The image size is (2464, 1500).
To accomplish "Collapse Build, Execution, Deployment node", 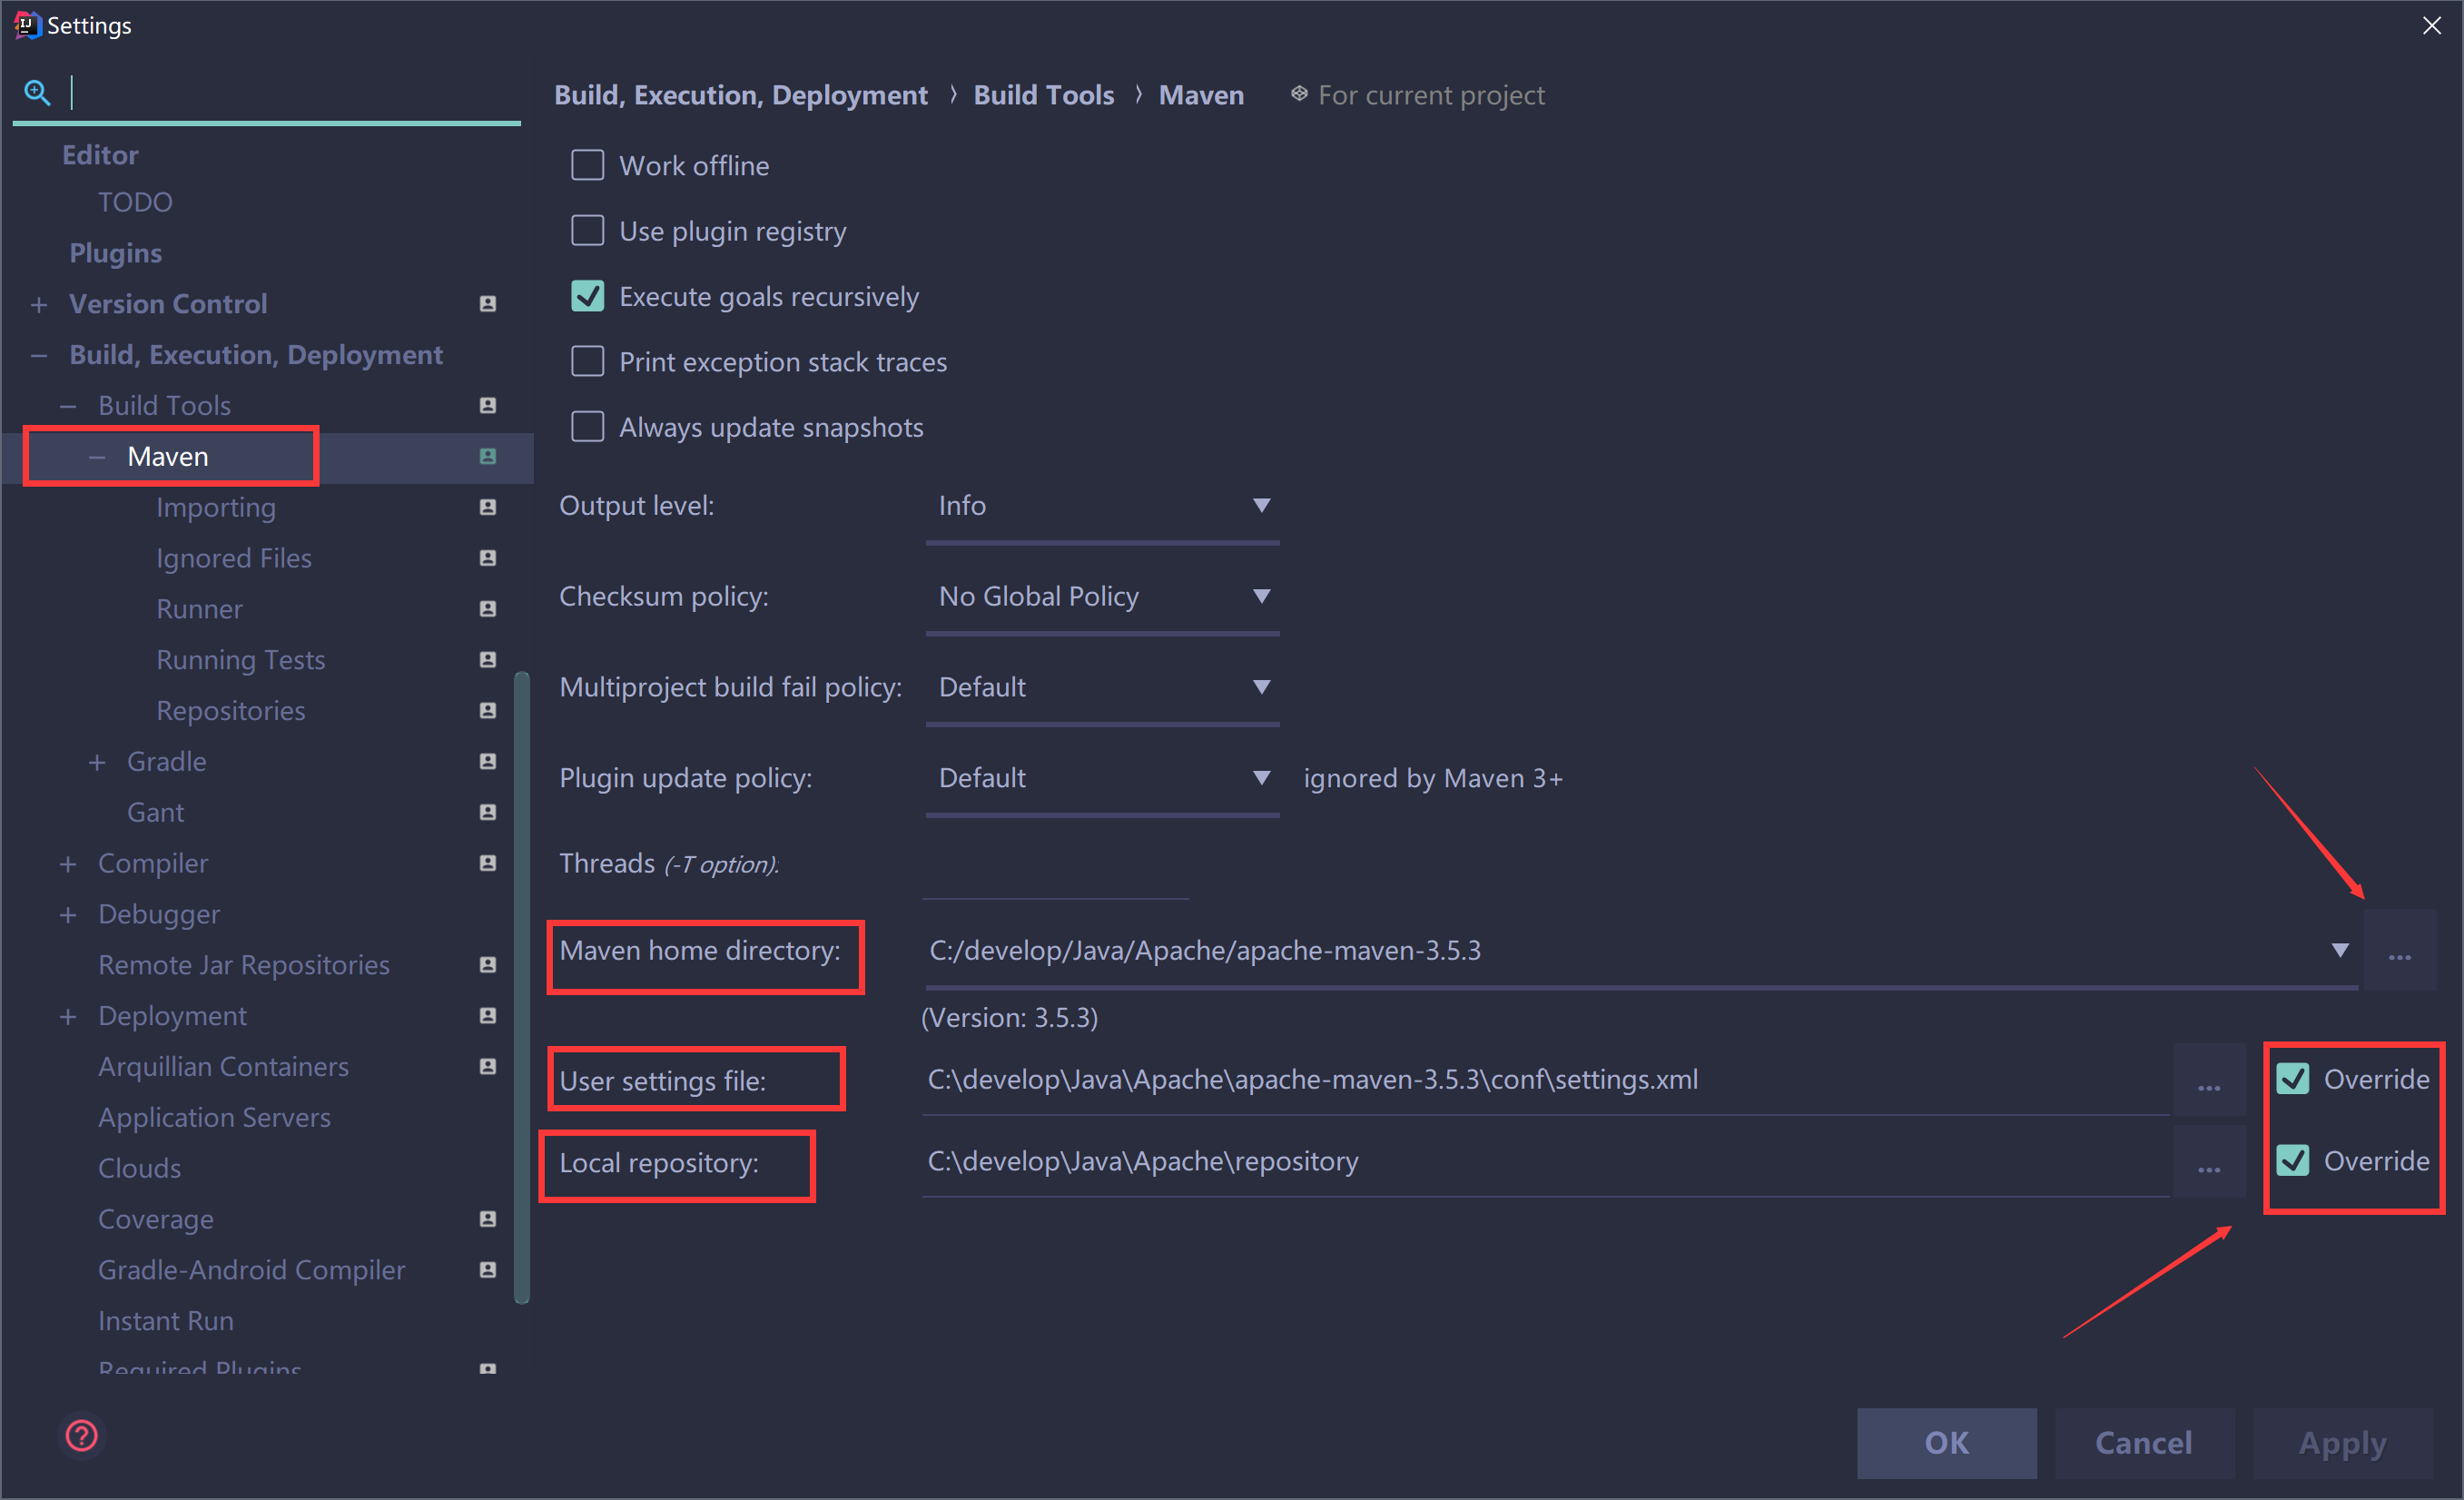I will point(39,355).
